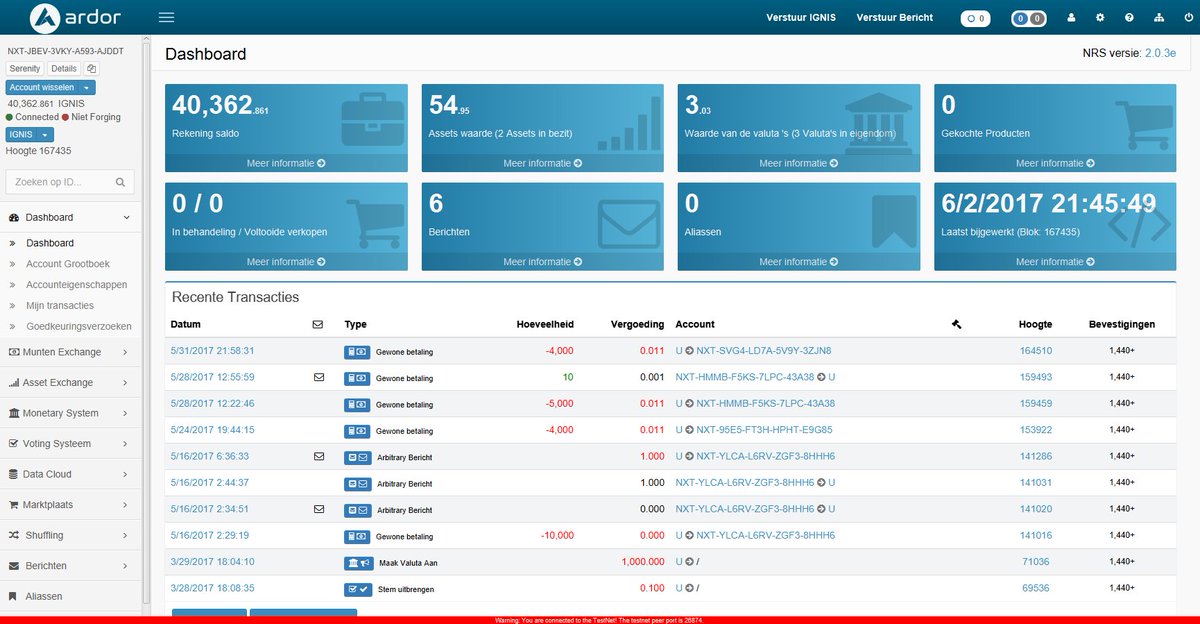Open Meer informatie on valuta's card
This screenshot has width=1200, height=624.
799,163
